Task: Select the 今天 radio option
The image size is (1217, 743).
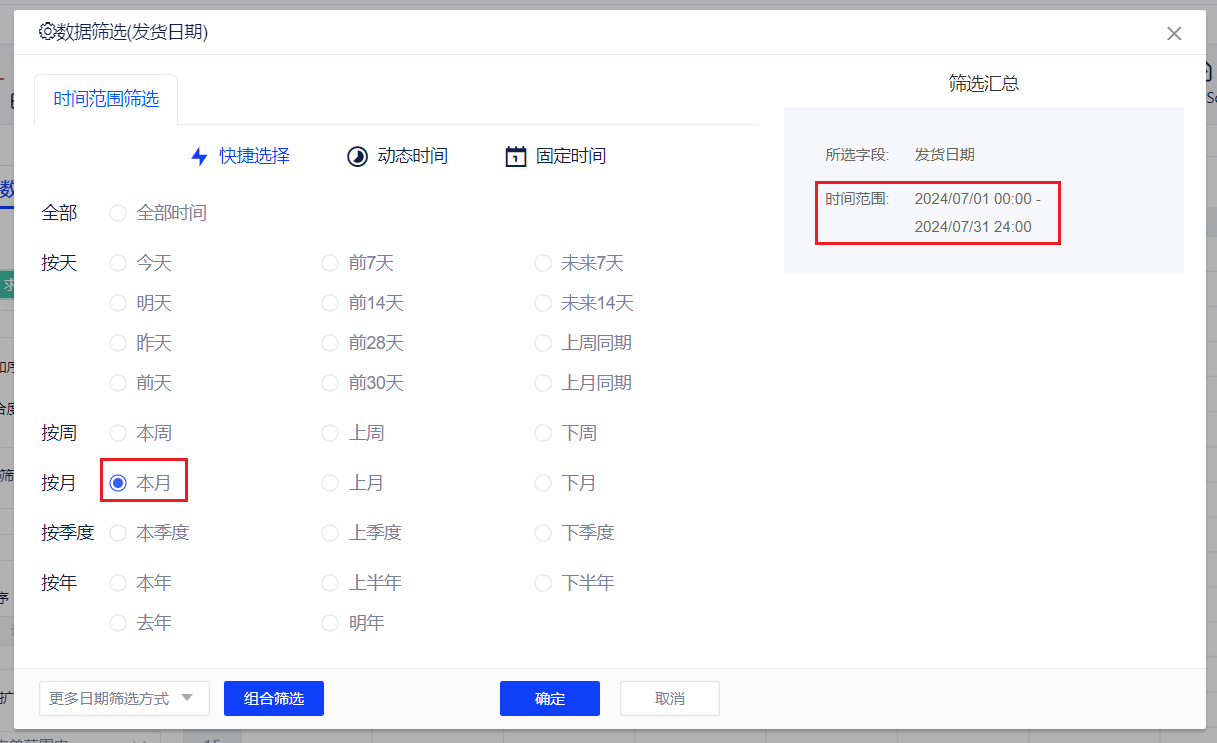Action: coord(118,263)
